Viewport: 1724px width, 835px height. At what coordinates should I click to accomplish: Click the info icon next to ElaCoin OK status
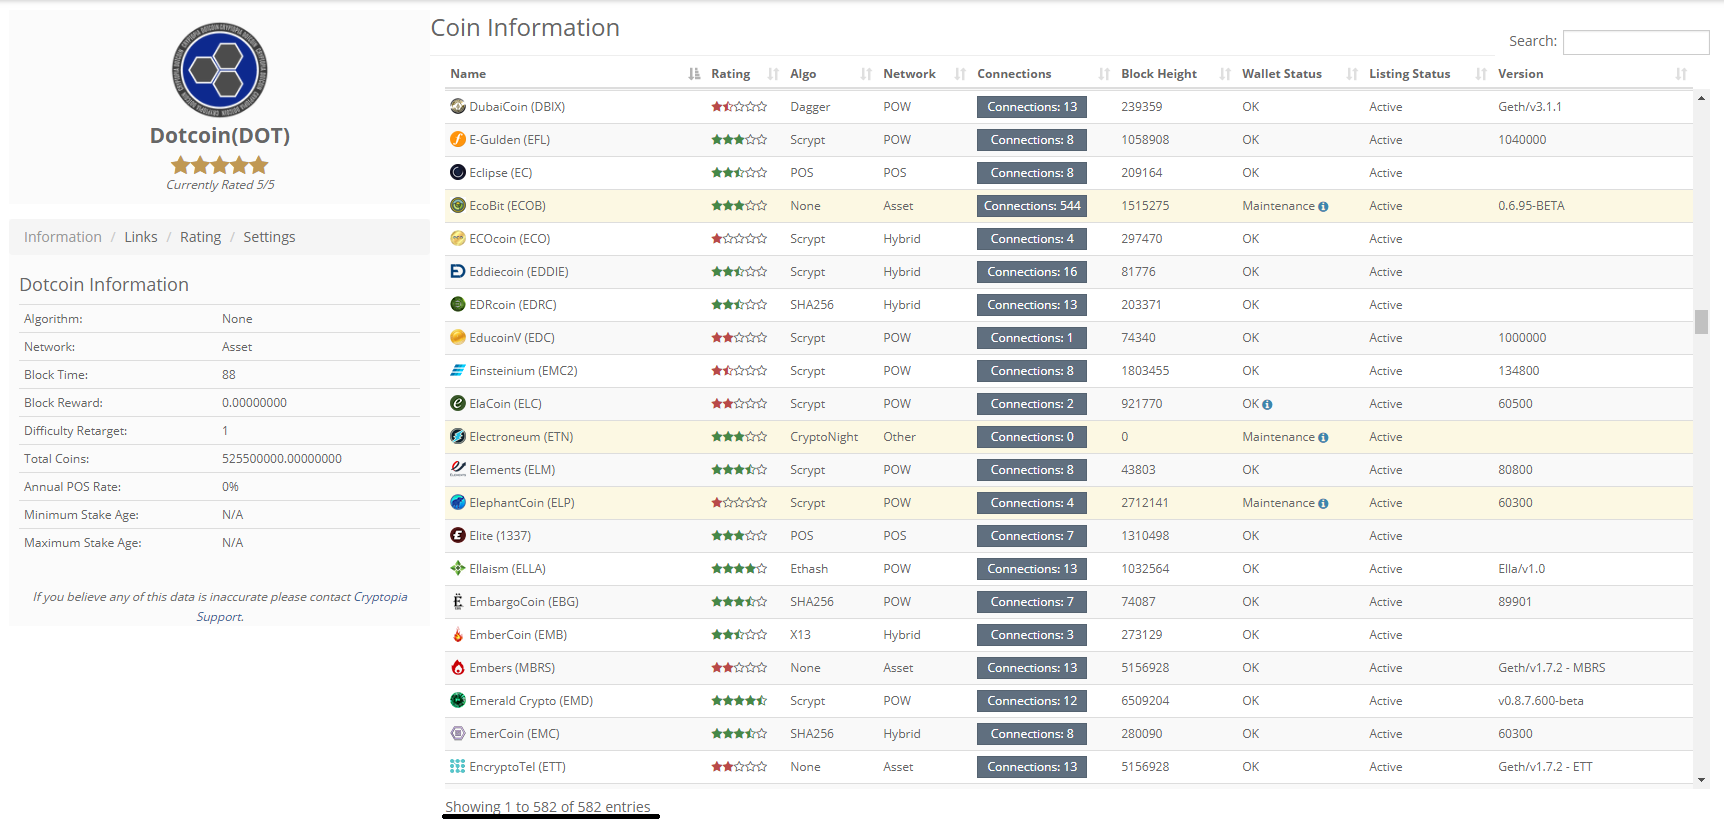click(x=1267, y=405)
